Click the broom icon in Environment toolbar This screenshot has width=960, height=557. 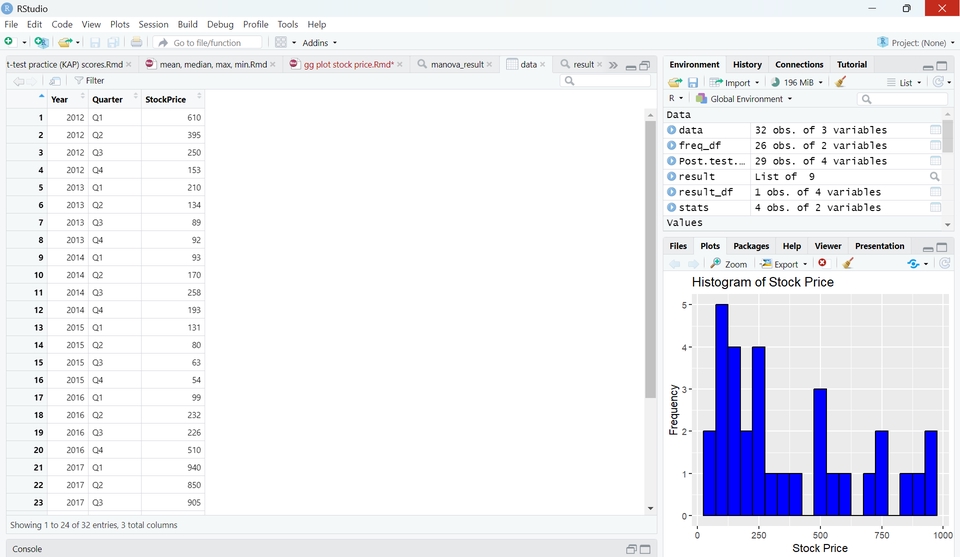click(840, 82)
